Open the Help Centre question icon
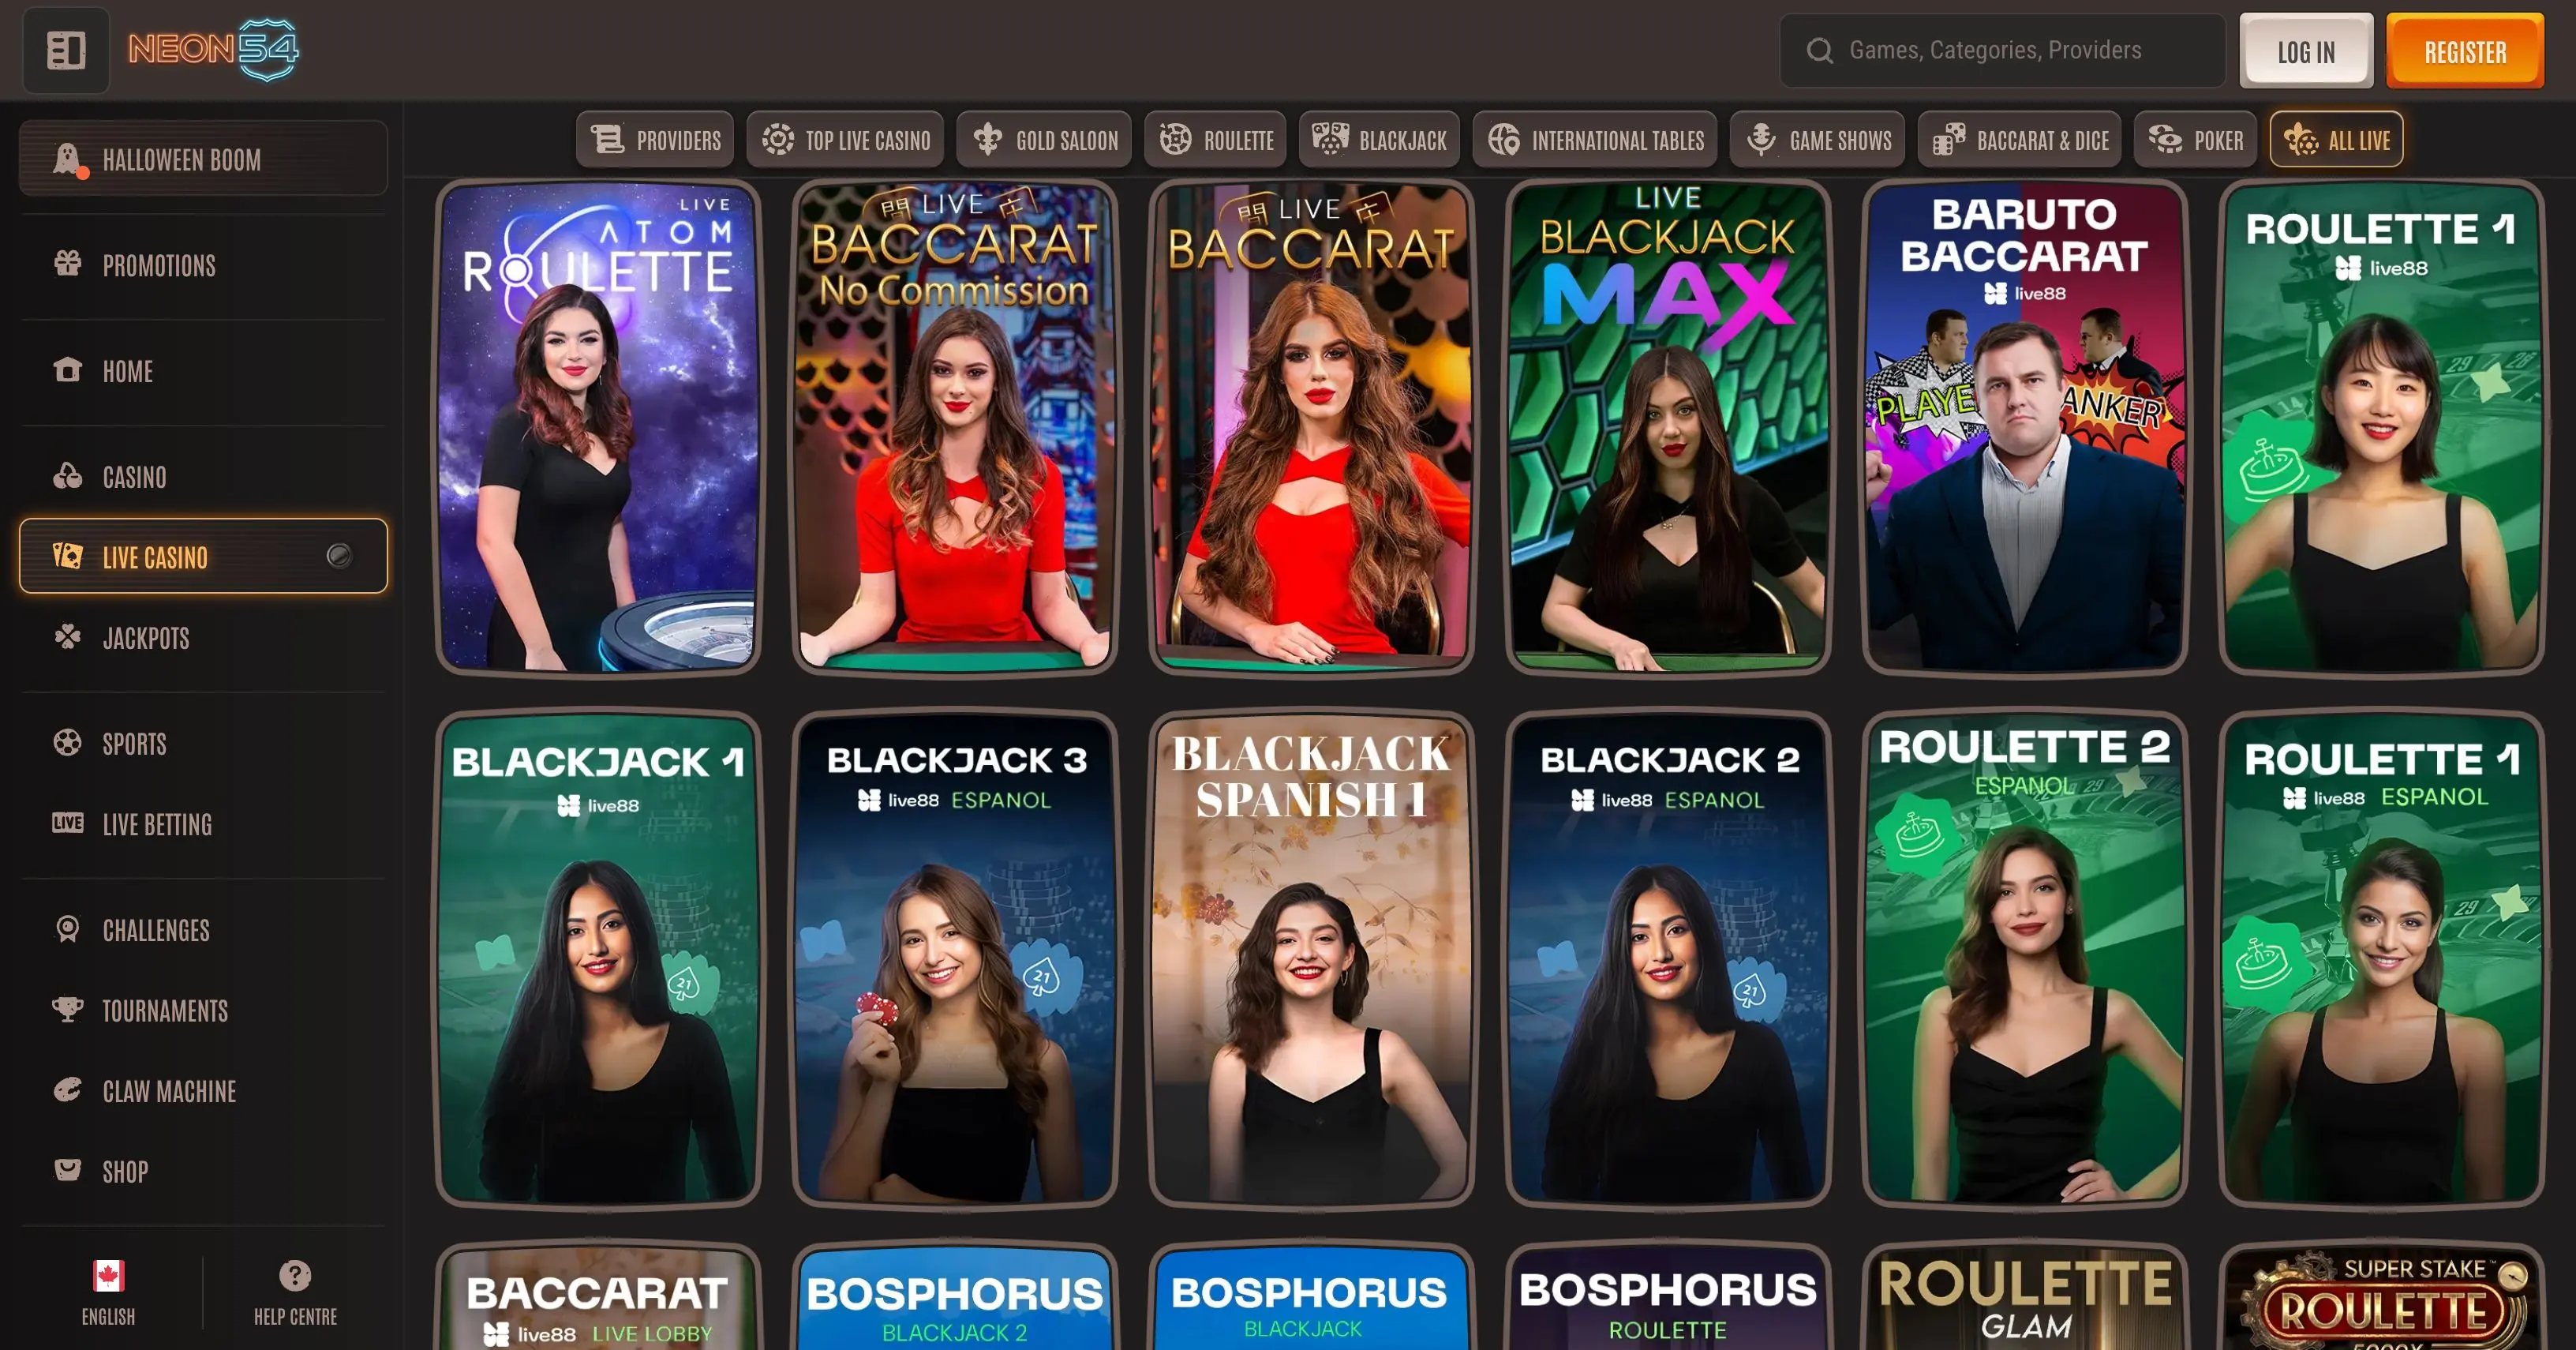 [295, 1275]
